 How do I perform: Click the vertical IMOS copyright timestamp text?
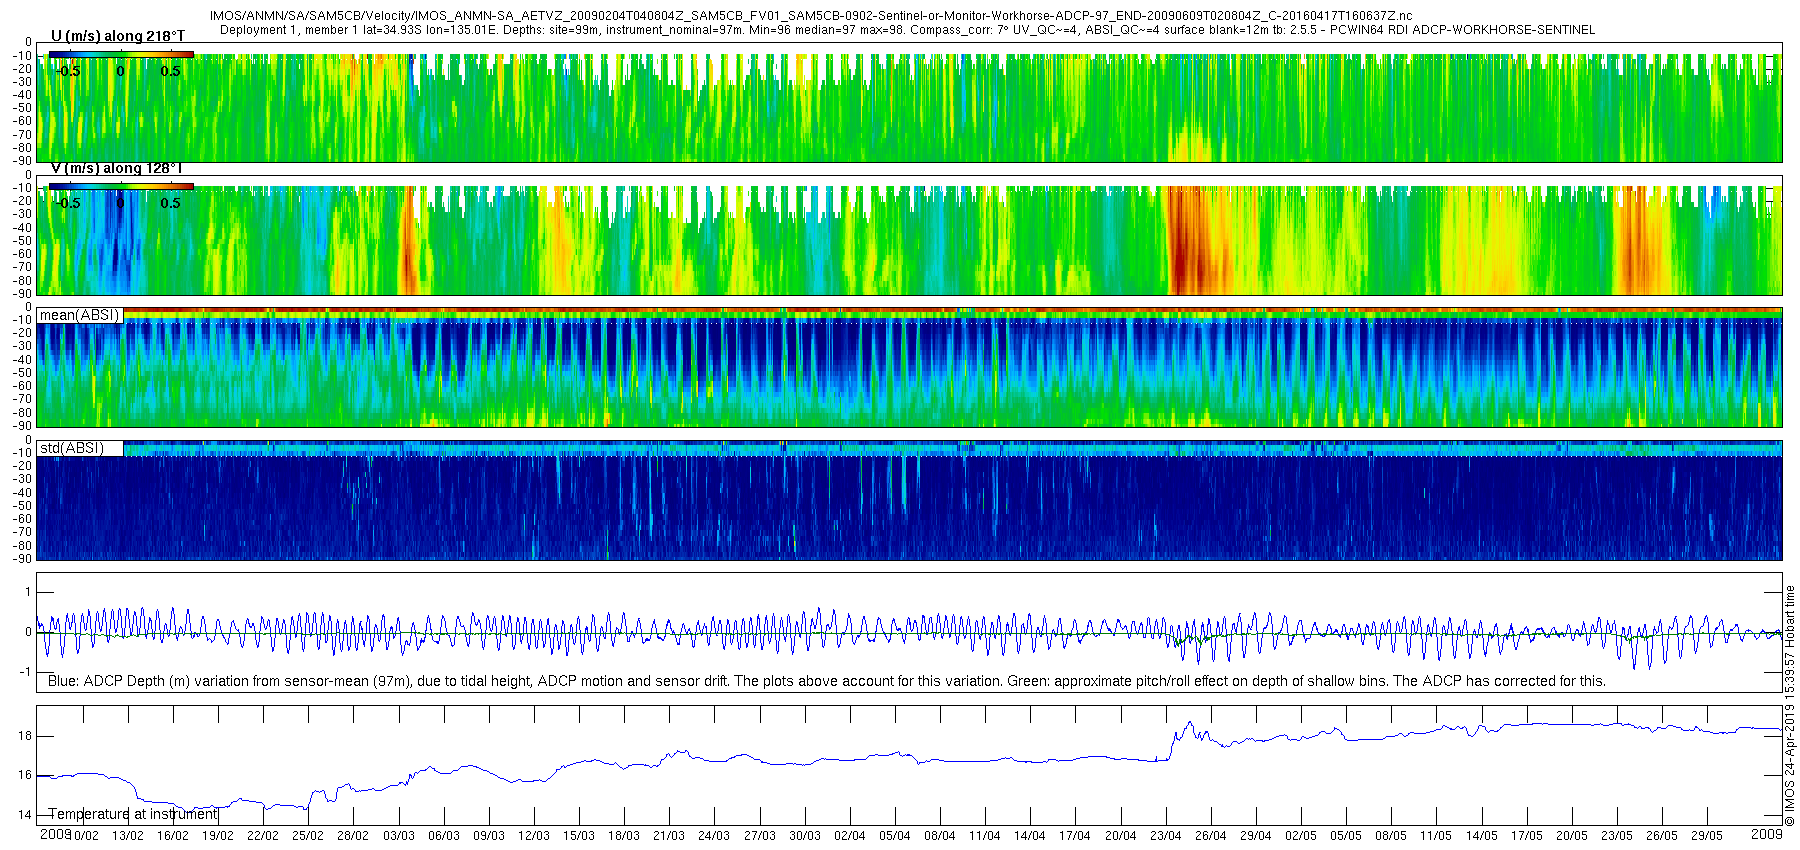point(1790,706)
